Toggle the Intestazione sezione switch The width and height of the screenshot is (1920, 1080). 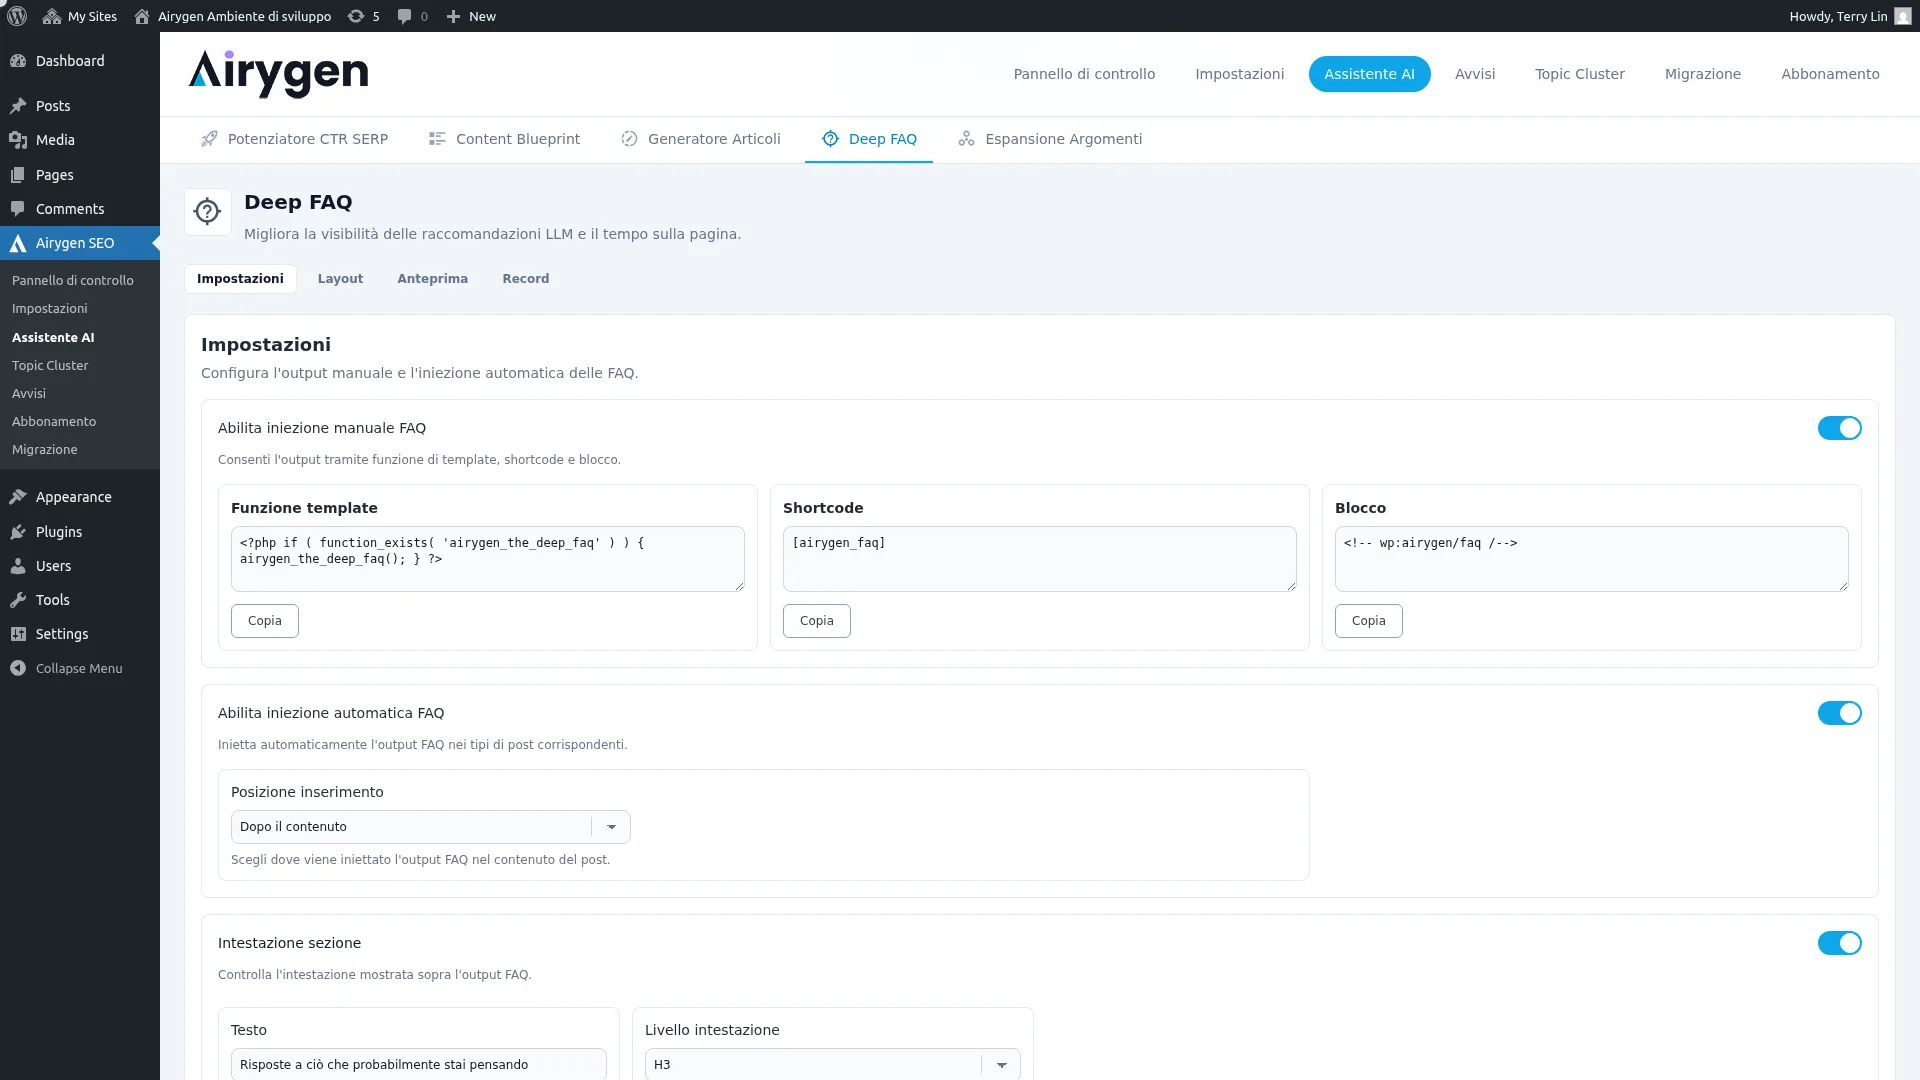(x=1839, y=943)
